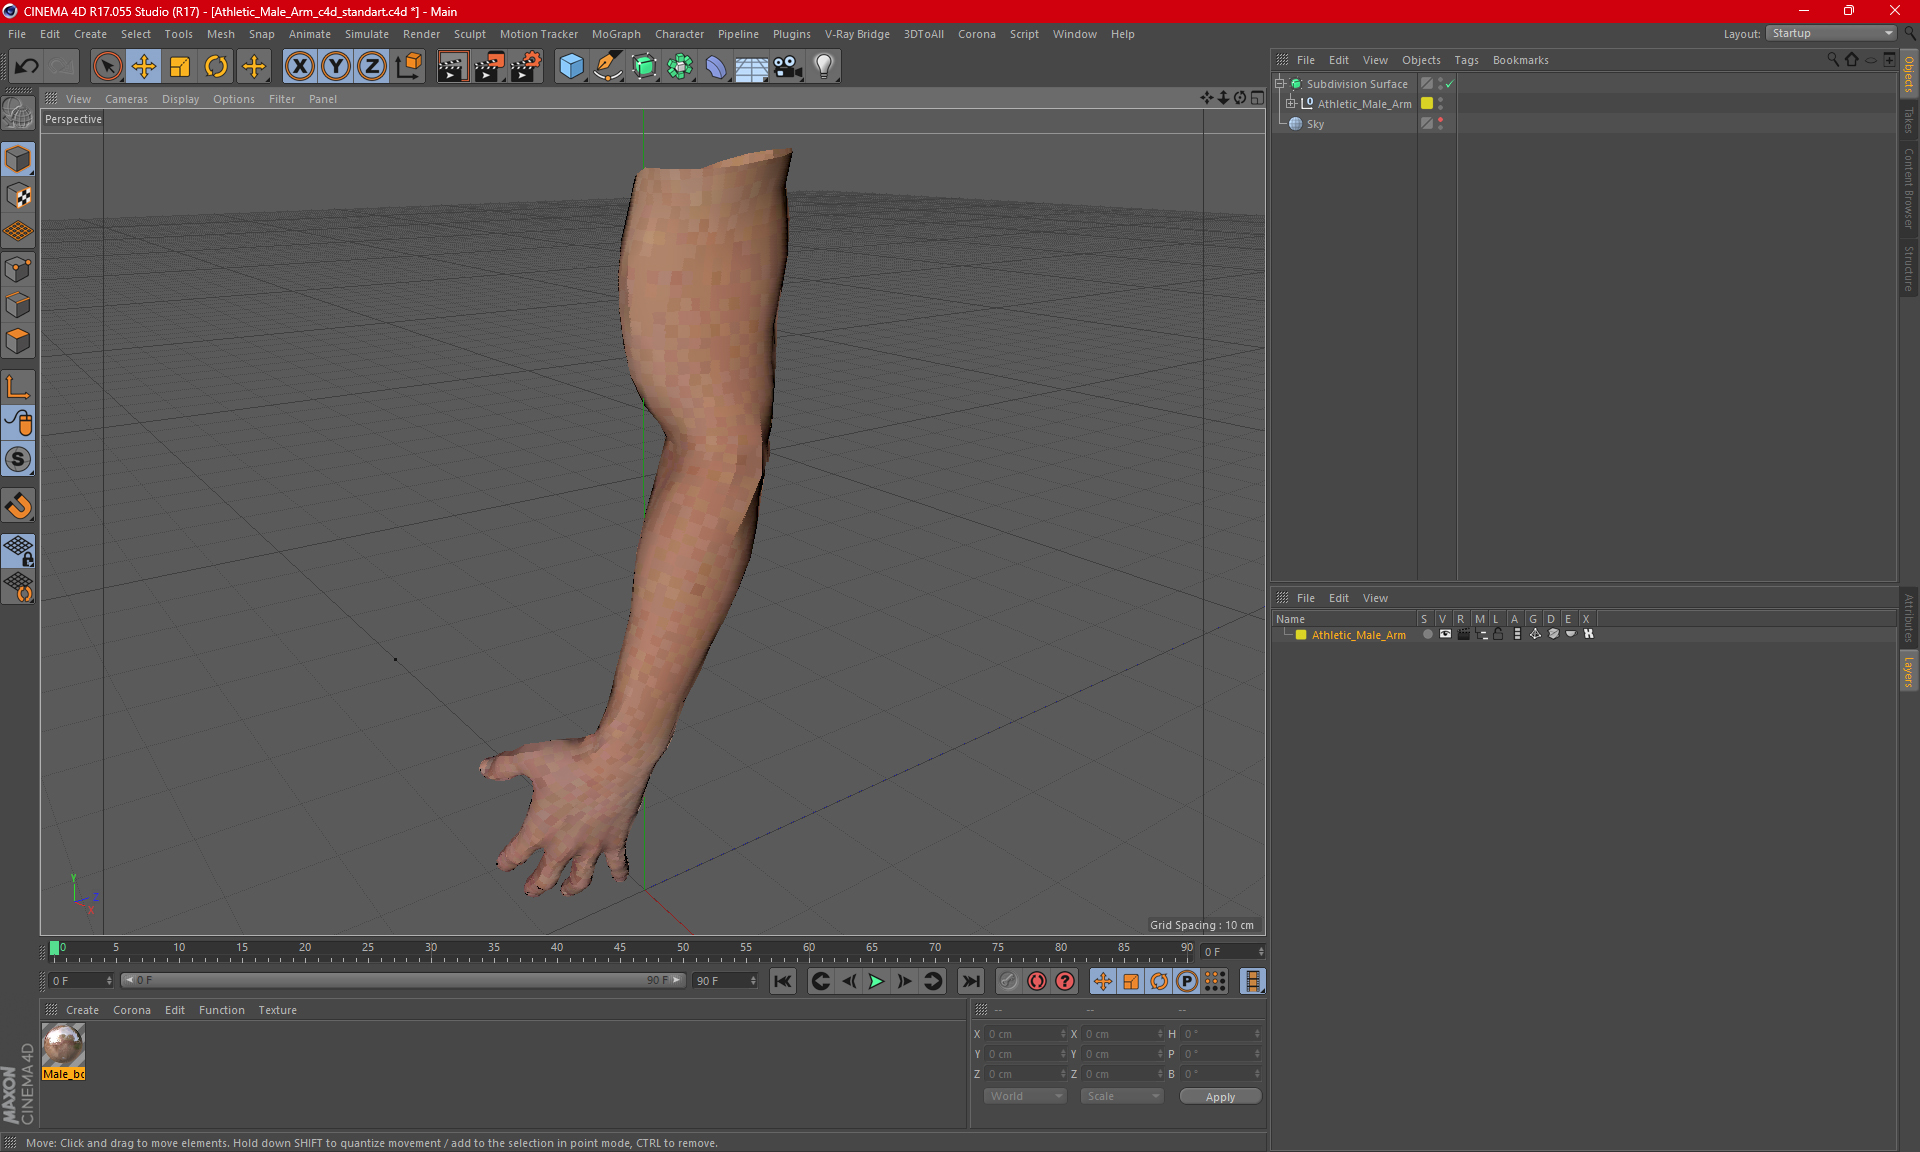This screenshot has height=1152, width=1920.
Task: Toggle Z axis lock
Action: click(372, 67)
